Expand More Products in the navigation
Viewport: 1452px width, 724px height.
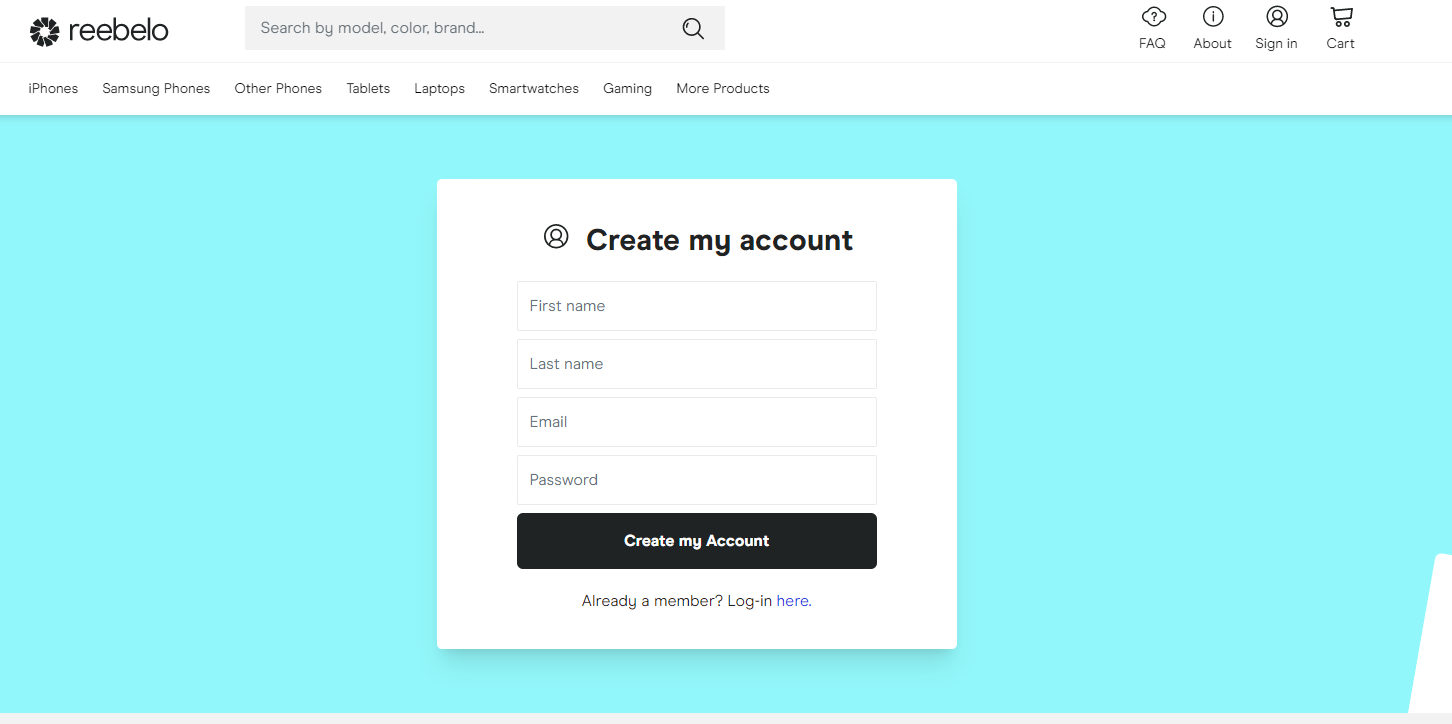[x=722, y=88]
